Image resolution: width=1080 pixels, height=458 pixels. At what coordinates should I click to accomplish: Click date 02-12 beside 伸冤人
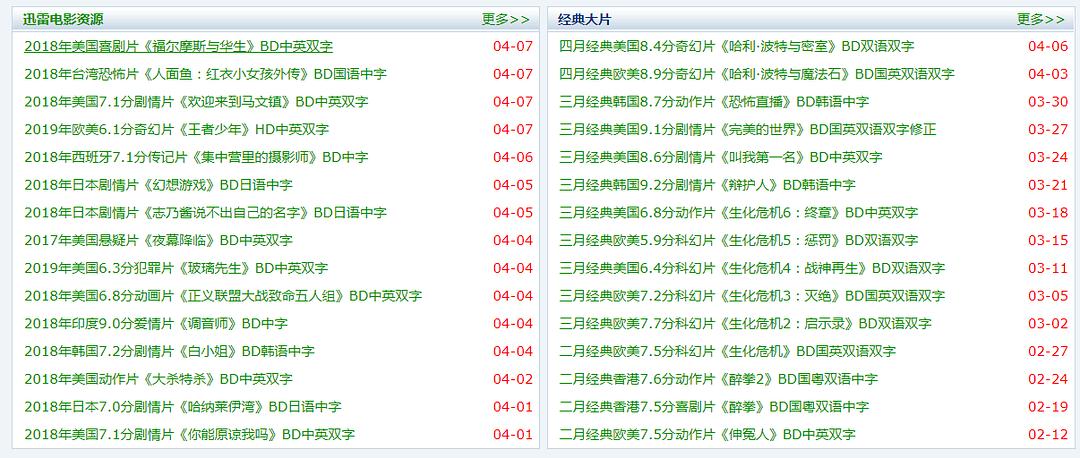(x=1048, y=434)
